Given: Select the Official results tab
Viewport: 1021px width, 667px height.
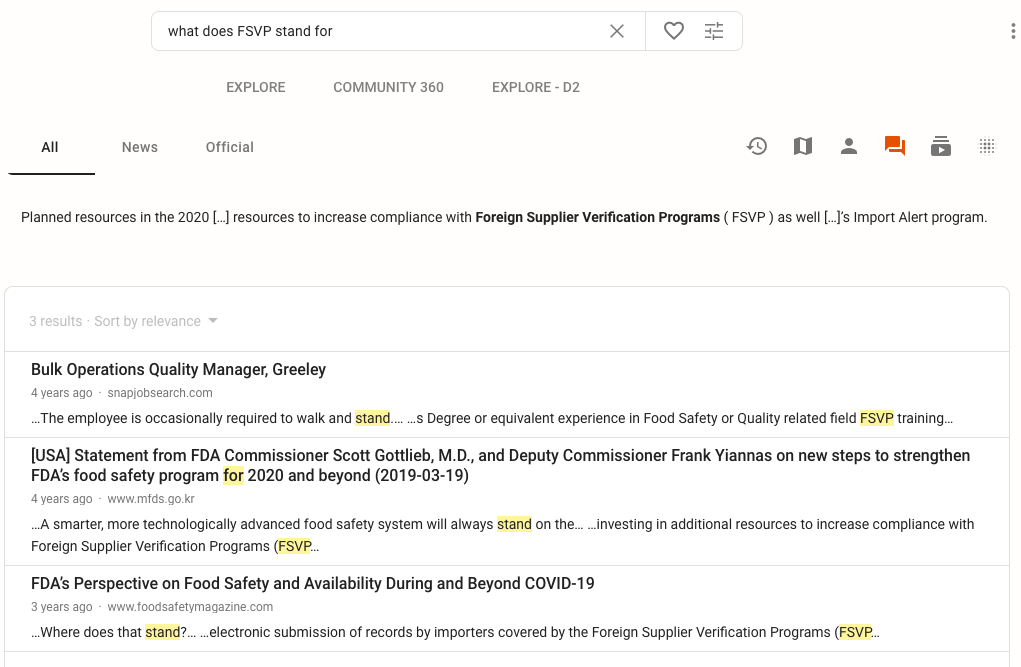Looking at the screenshot, I should (230, 147).
